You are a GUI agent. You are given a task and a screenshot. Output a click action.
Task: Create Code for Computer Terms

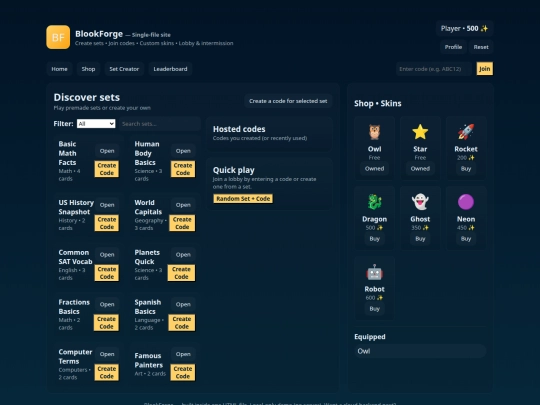click(107, 372)
